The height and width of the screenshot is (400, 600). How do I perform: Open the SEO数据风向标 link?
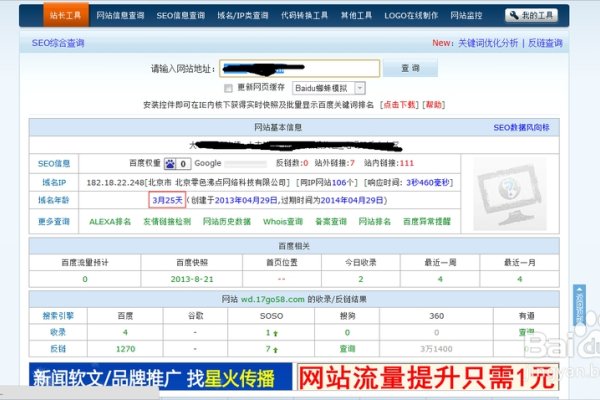[521, 127]
